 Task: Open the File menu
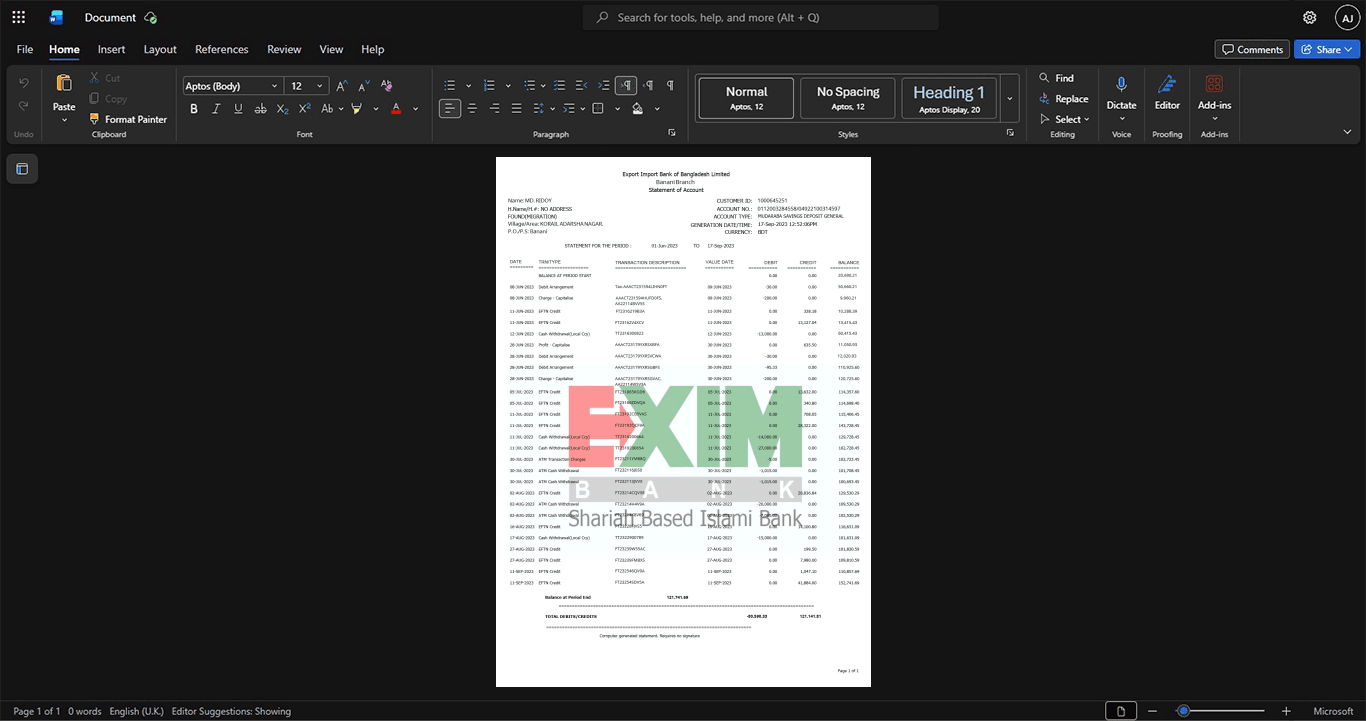(x=25, y=49)
